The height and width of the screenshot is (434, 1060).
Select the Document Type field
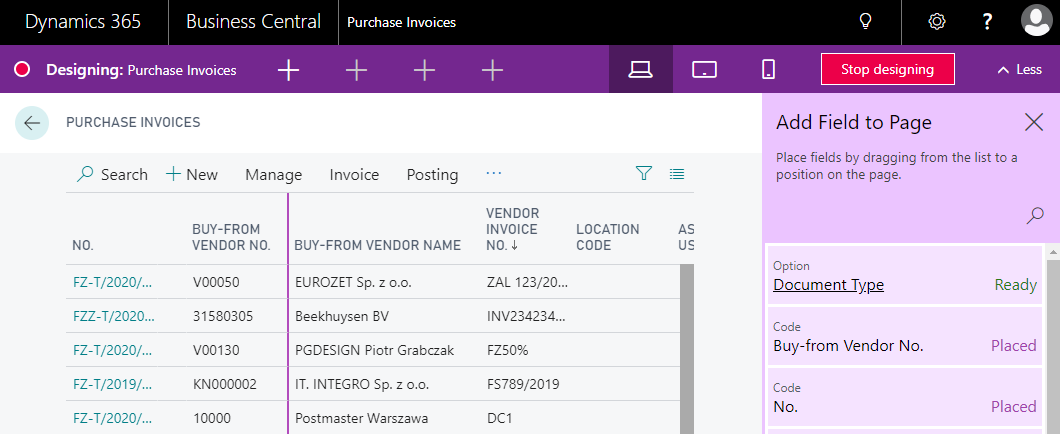(905, 276)
